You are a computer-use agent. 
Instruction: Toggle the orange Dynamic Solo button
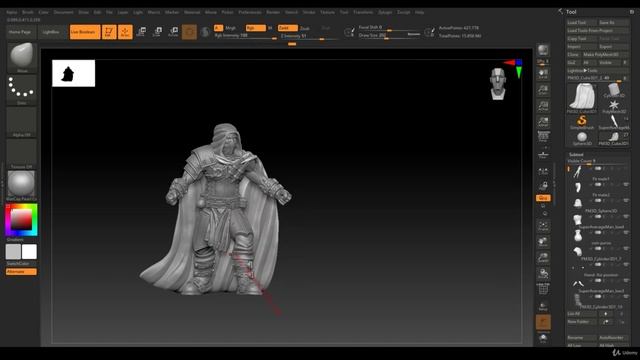pos(543,322)
